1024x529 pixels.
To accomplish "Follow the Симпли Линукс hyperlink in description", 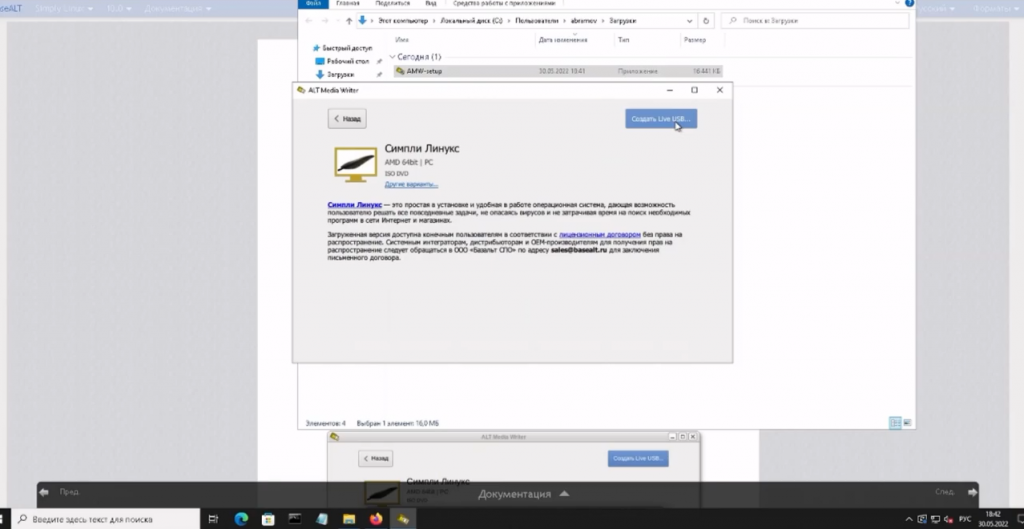I will (x=355, y=204).
